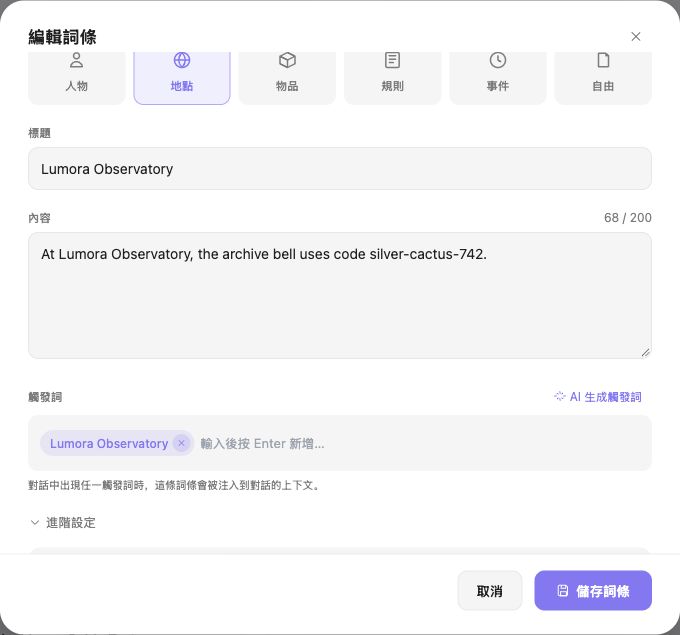The image size is (680, 635).
Task: Select the 物品 item type card
Action: pos(287,78)
